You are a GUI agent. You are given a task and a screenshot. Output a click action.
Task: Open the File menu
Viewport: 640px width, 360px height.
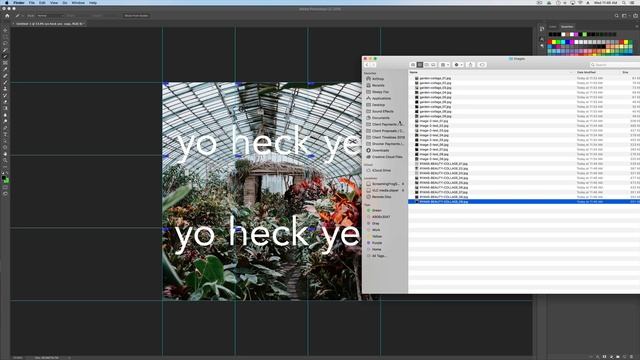tap(31, 2)
